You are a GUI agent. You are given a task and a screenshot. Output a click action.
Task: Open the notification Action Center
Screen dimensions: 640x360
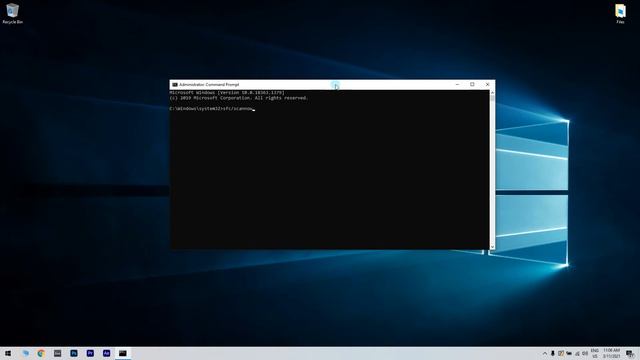coord(630,353)
